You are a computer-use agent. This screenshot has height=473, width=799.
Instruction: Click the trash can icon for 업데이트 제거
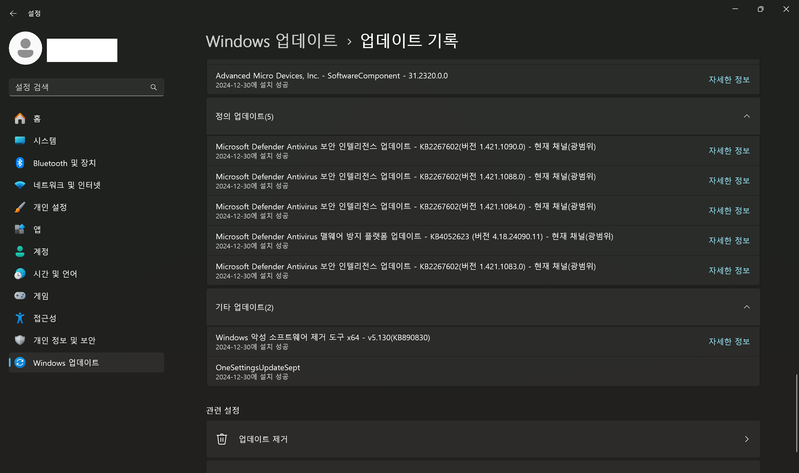point(222,439)
